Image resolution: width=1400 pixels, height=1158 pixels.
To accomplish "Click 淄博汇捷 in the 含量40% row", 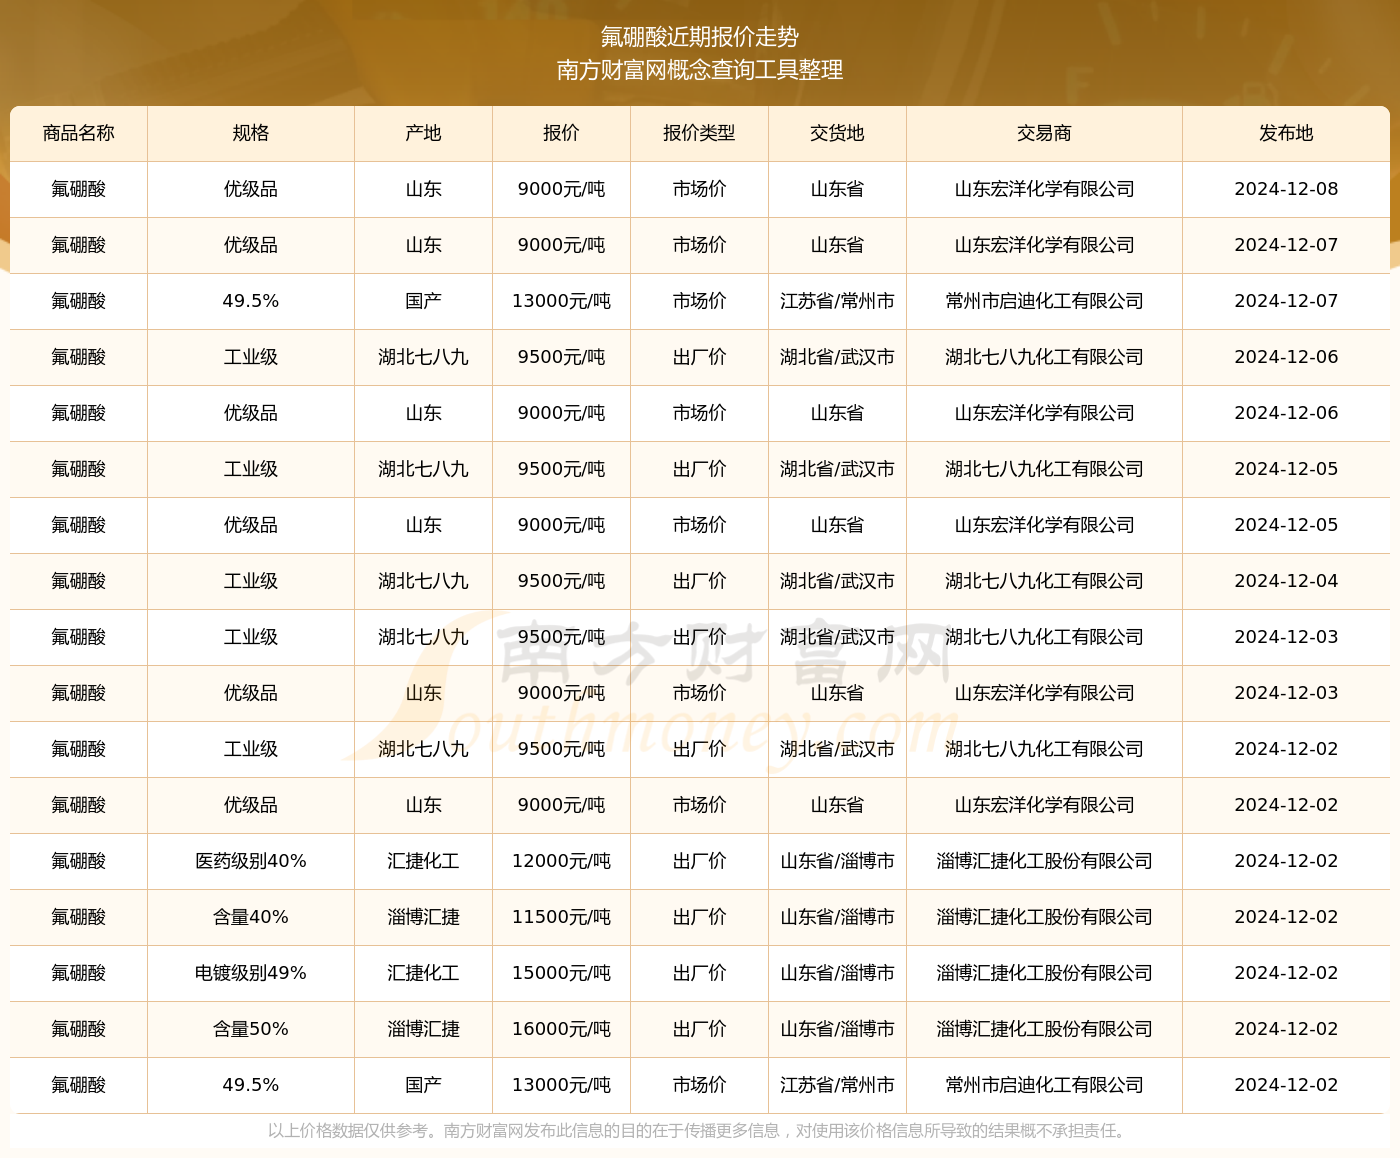I will point(423,917).
